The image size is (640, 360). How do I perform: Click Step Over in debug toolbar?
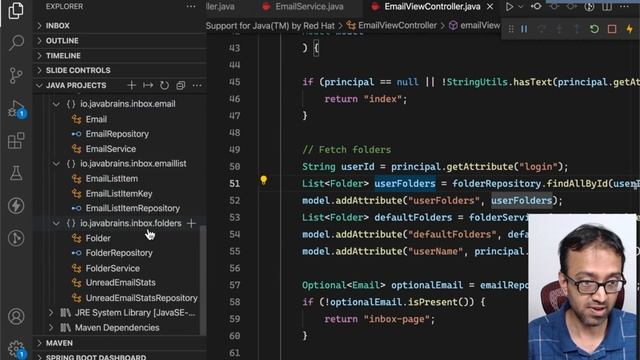point(542,29)
